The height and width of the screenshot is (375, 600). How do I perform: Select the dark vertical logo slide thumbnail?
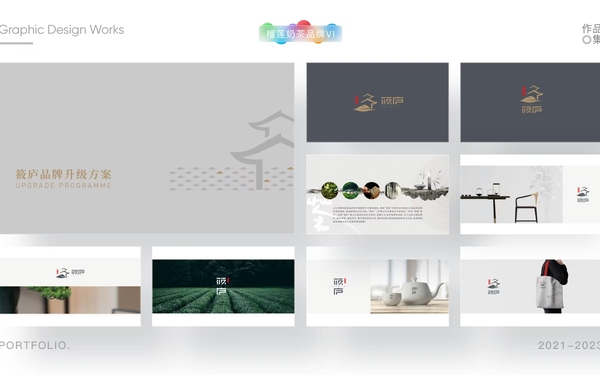click(x=530, y=102)
